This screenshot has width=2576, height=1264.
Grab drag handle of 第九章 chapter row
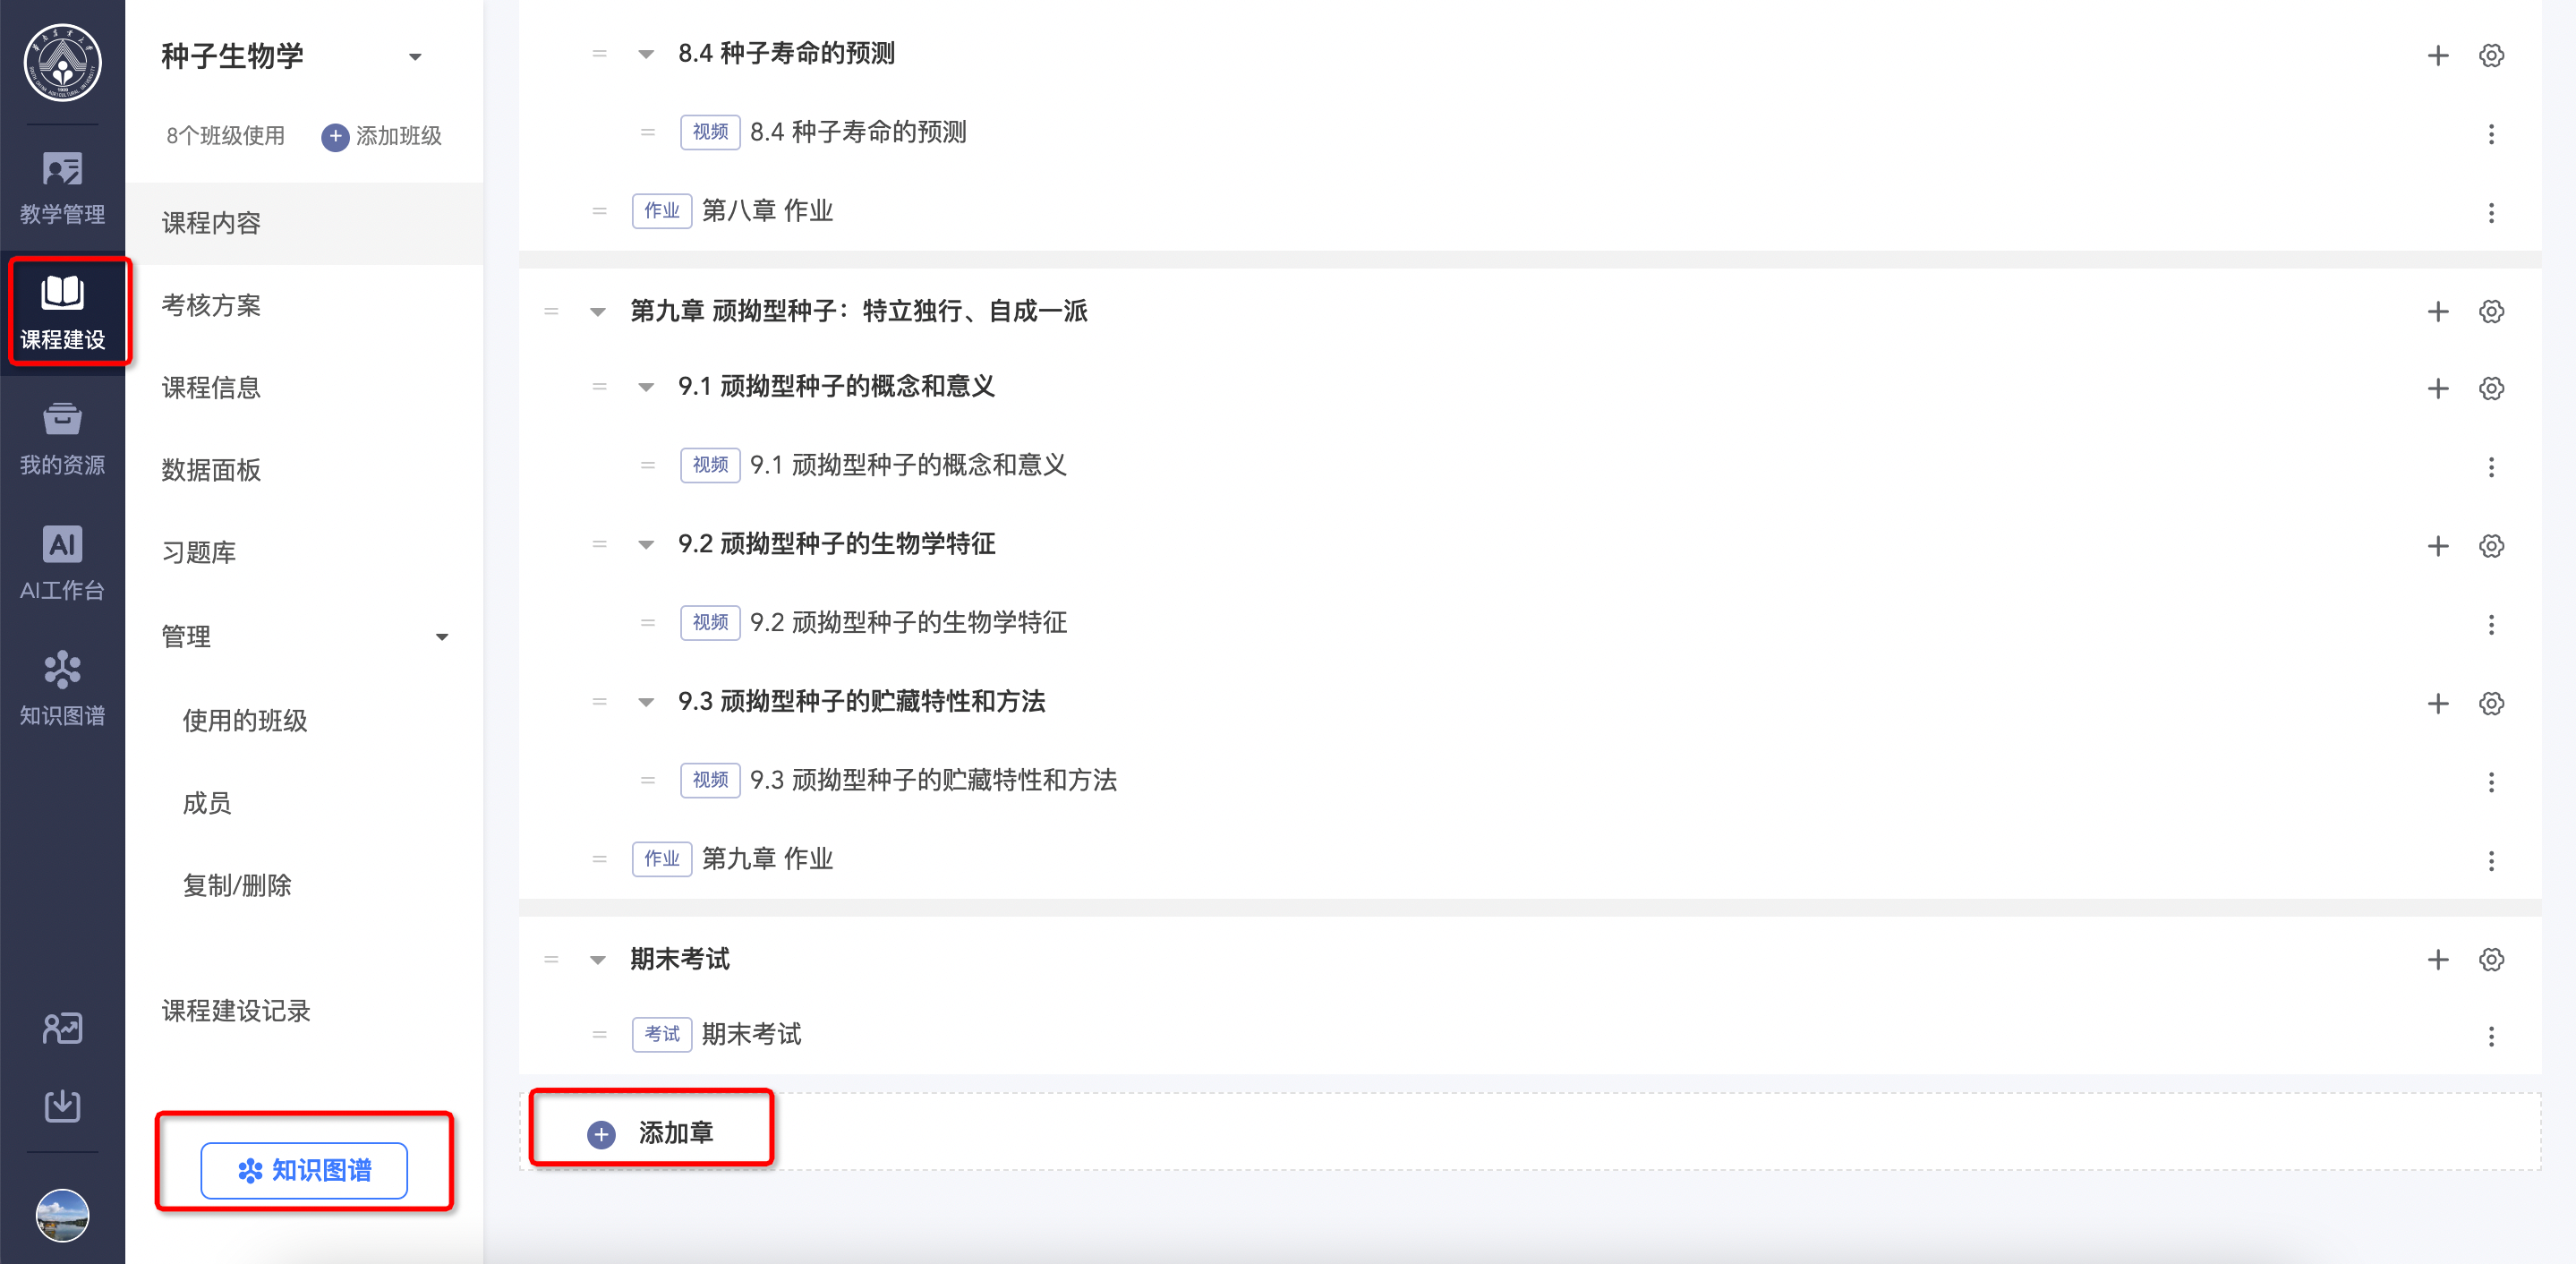551,311
